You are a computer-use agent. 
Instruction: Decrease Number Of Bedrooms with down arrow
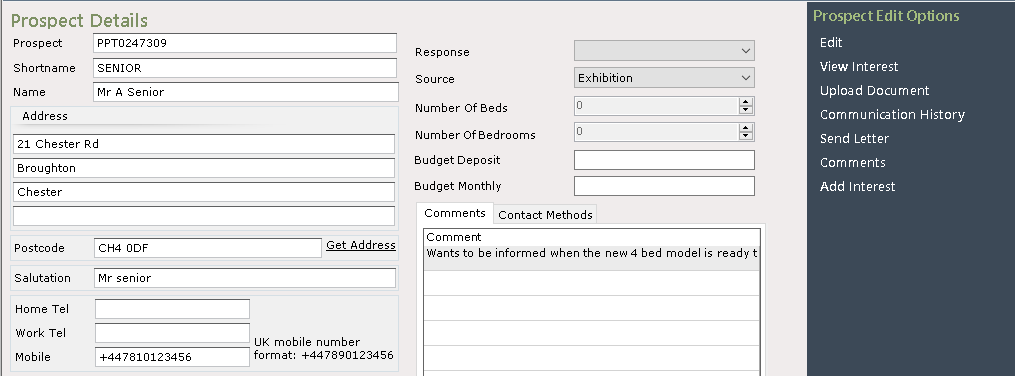746,136
